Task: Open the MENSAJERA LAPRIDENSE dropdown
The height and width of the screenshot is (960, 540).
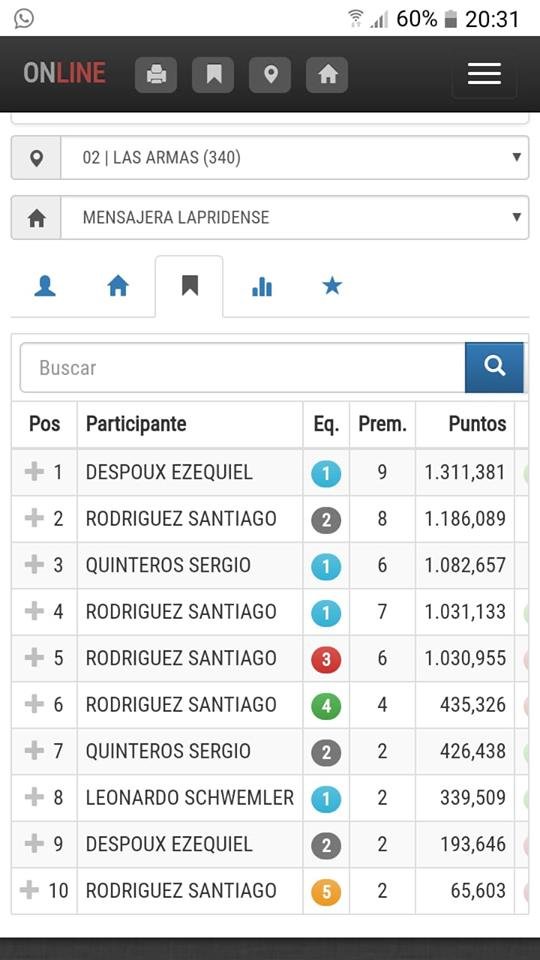Action: pyautogui.click(x=270, y=217)
